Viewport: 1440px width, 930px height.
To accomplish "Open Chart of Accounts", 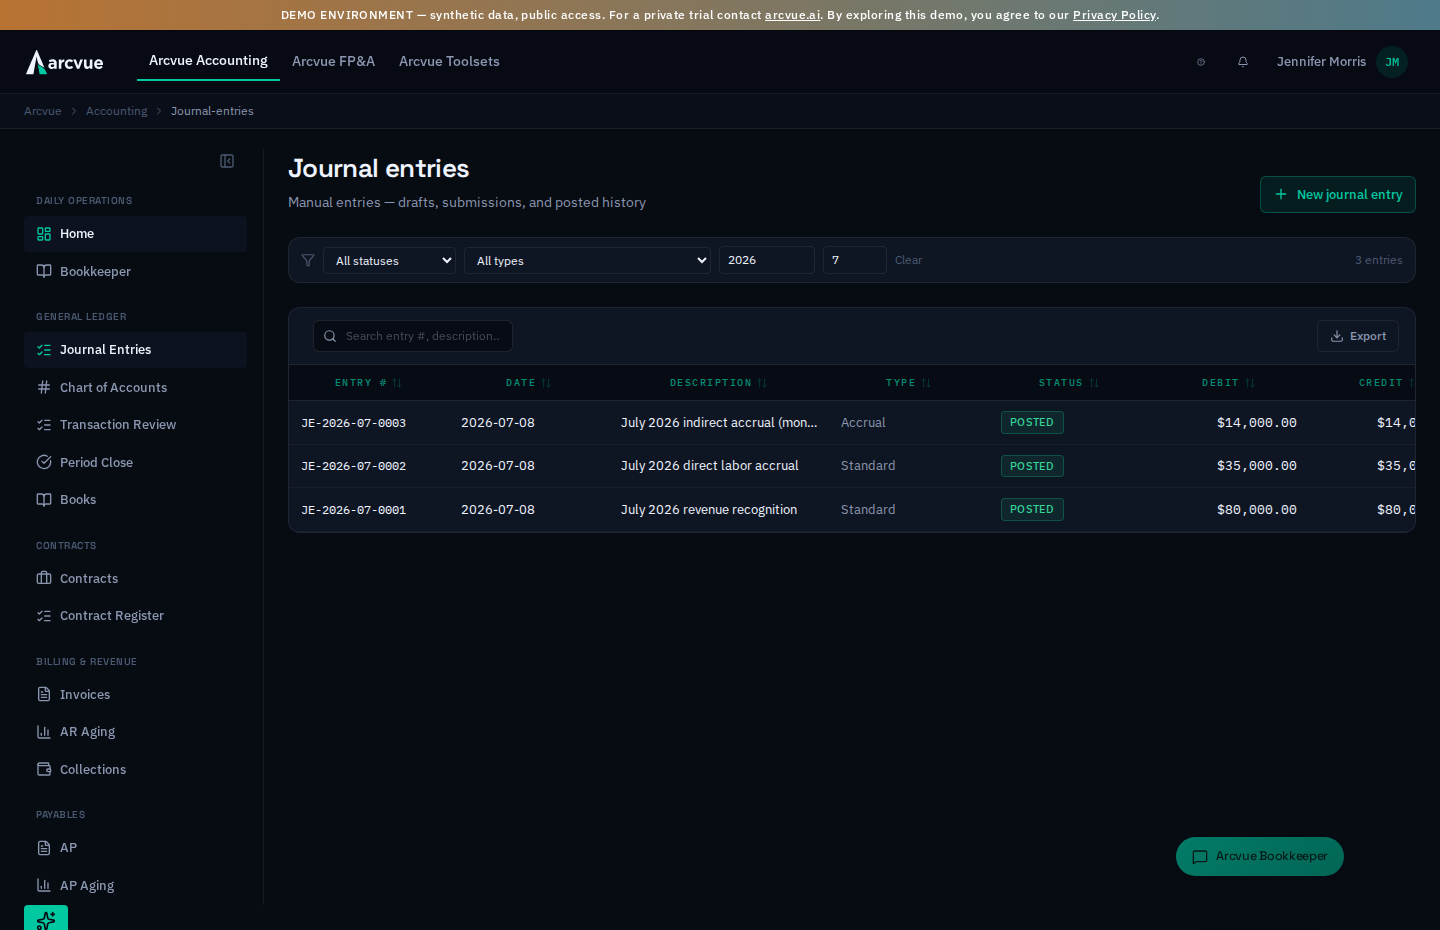I will [135, 388].
